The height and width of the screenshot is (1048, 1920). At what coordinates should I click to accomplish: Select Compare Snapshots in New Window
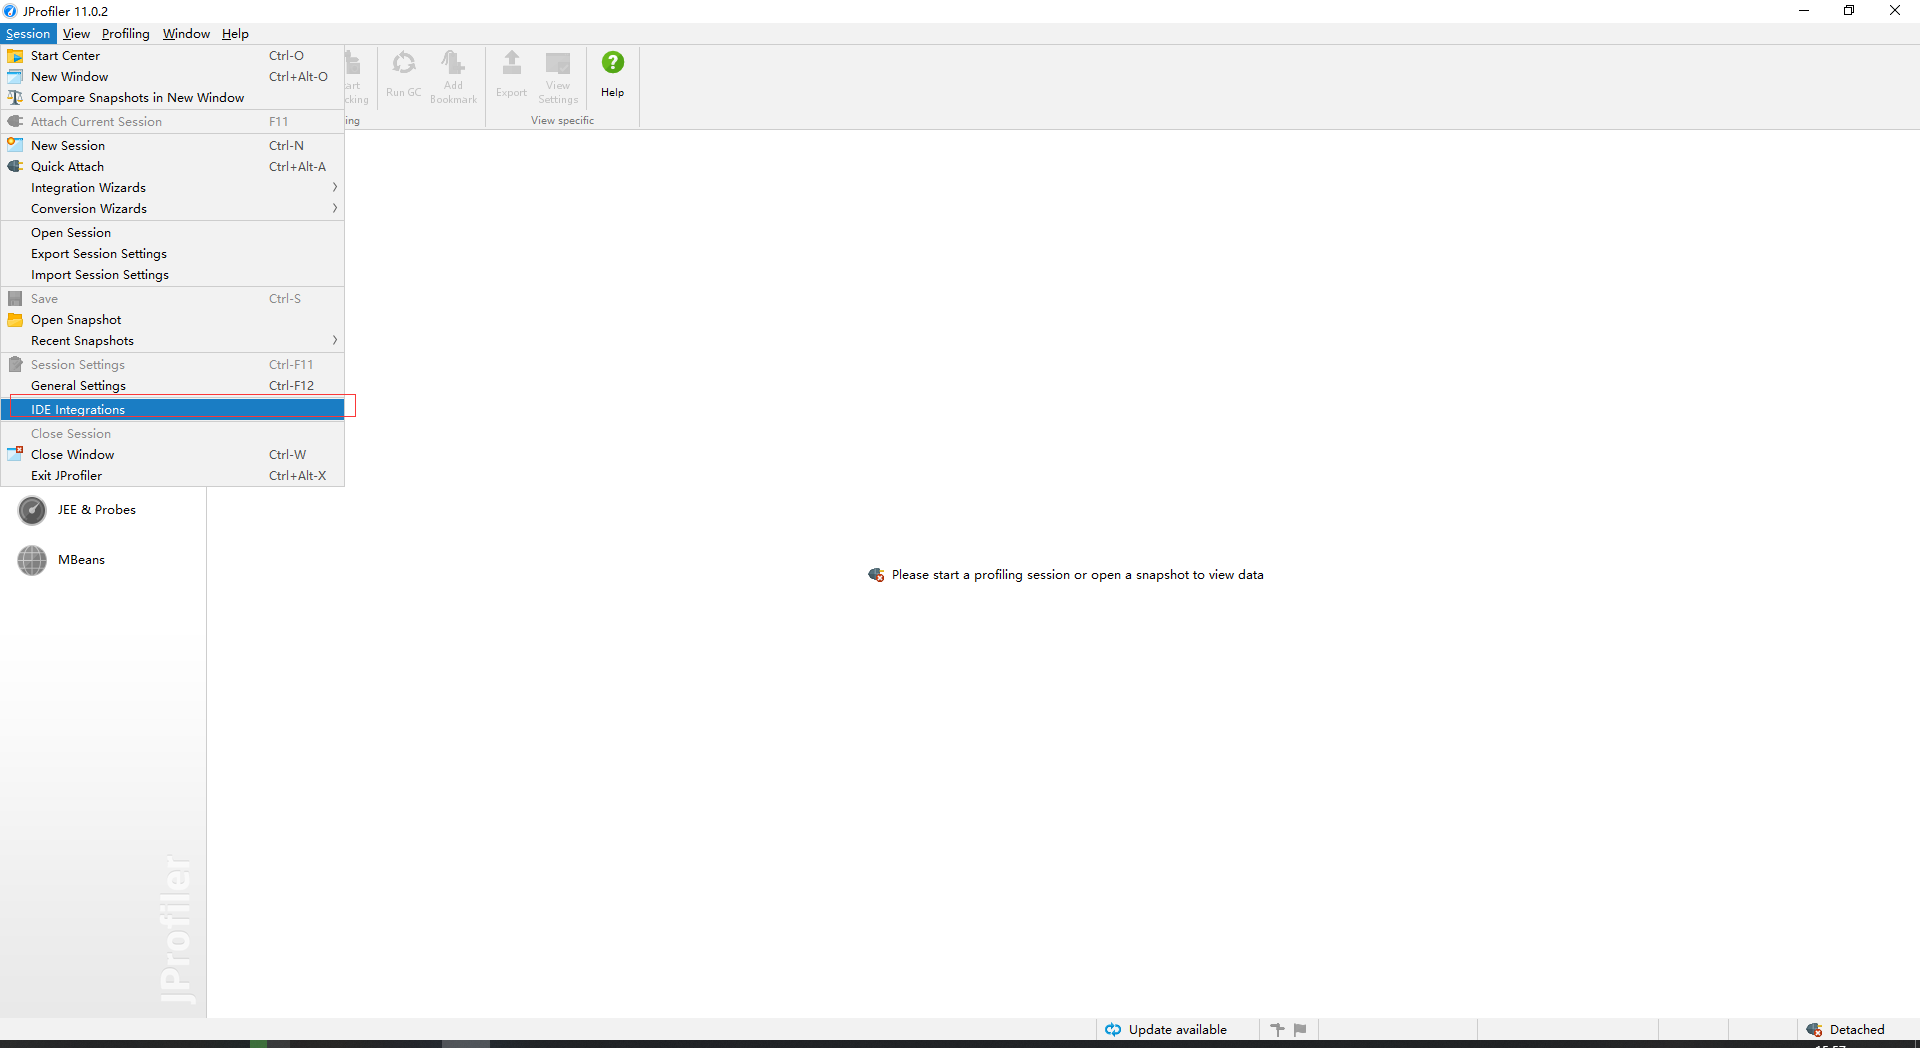point(172,98)
